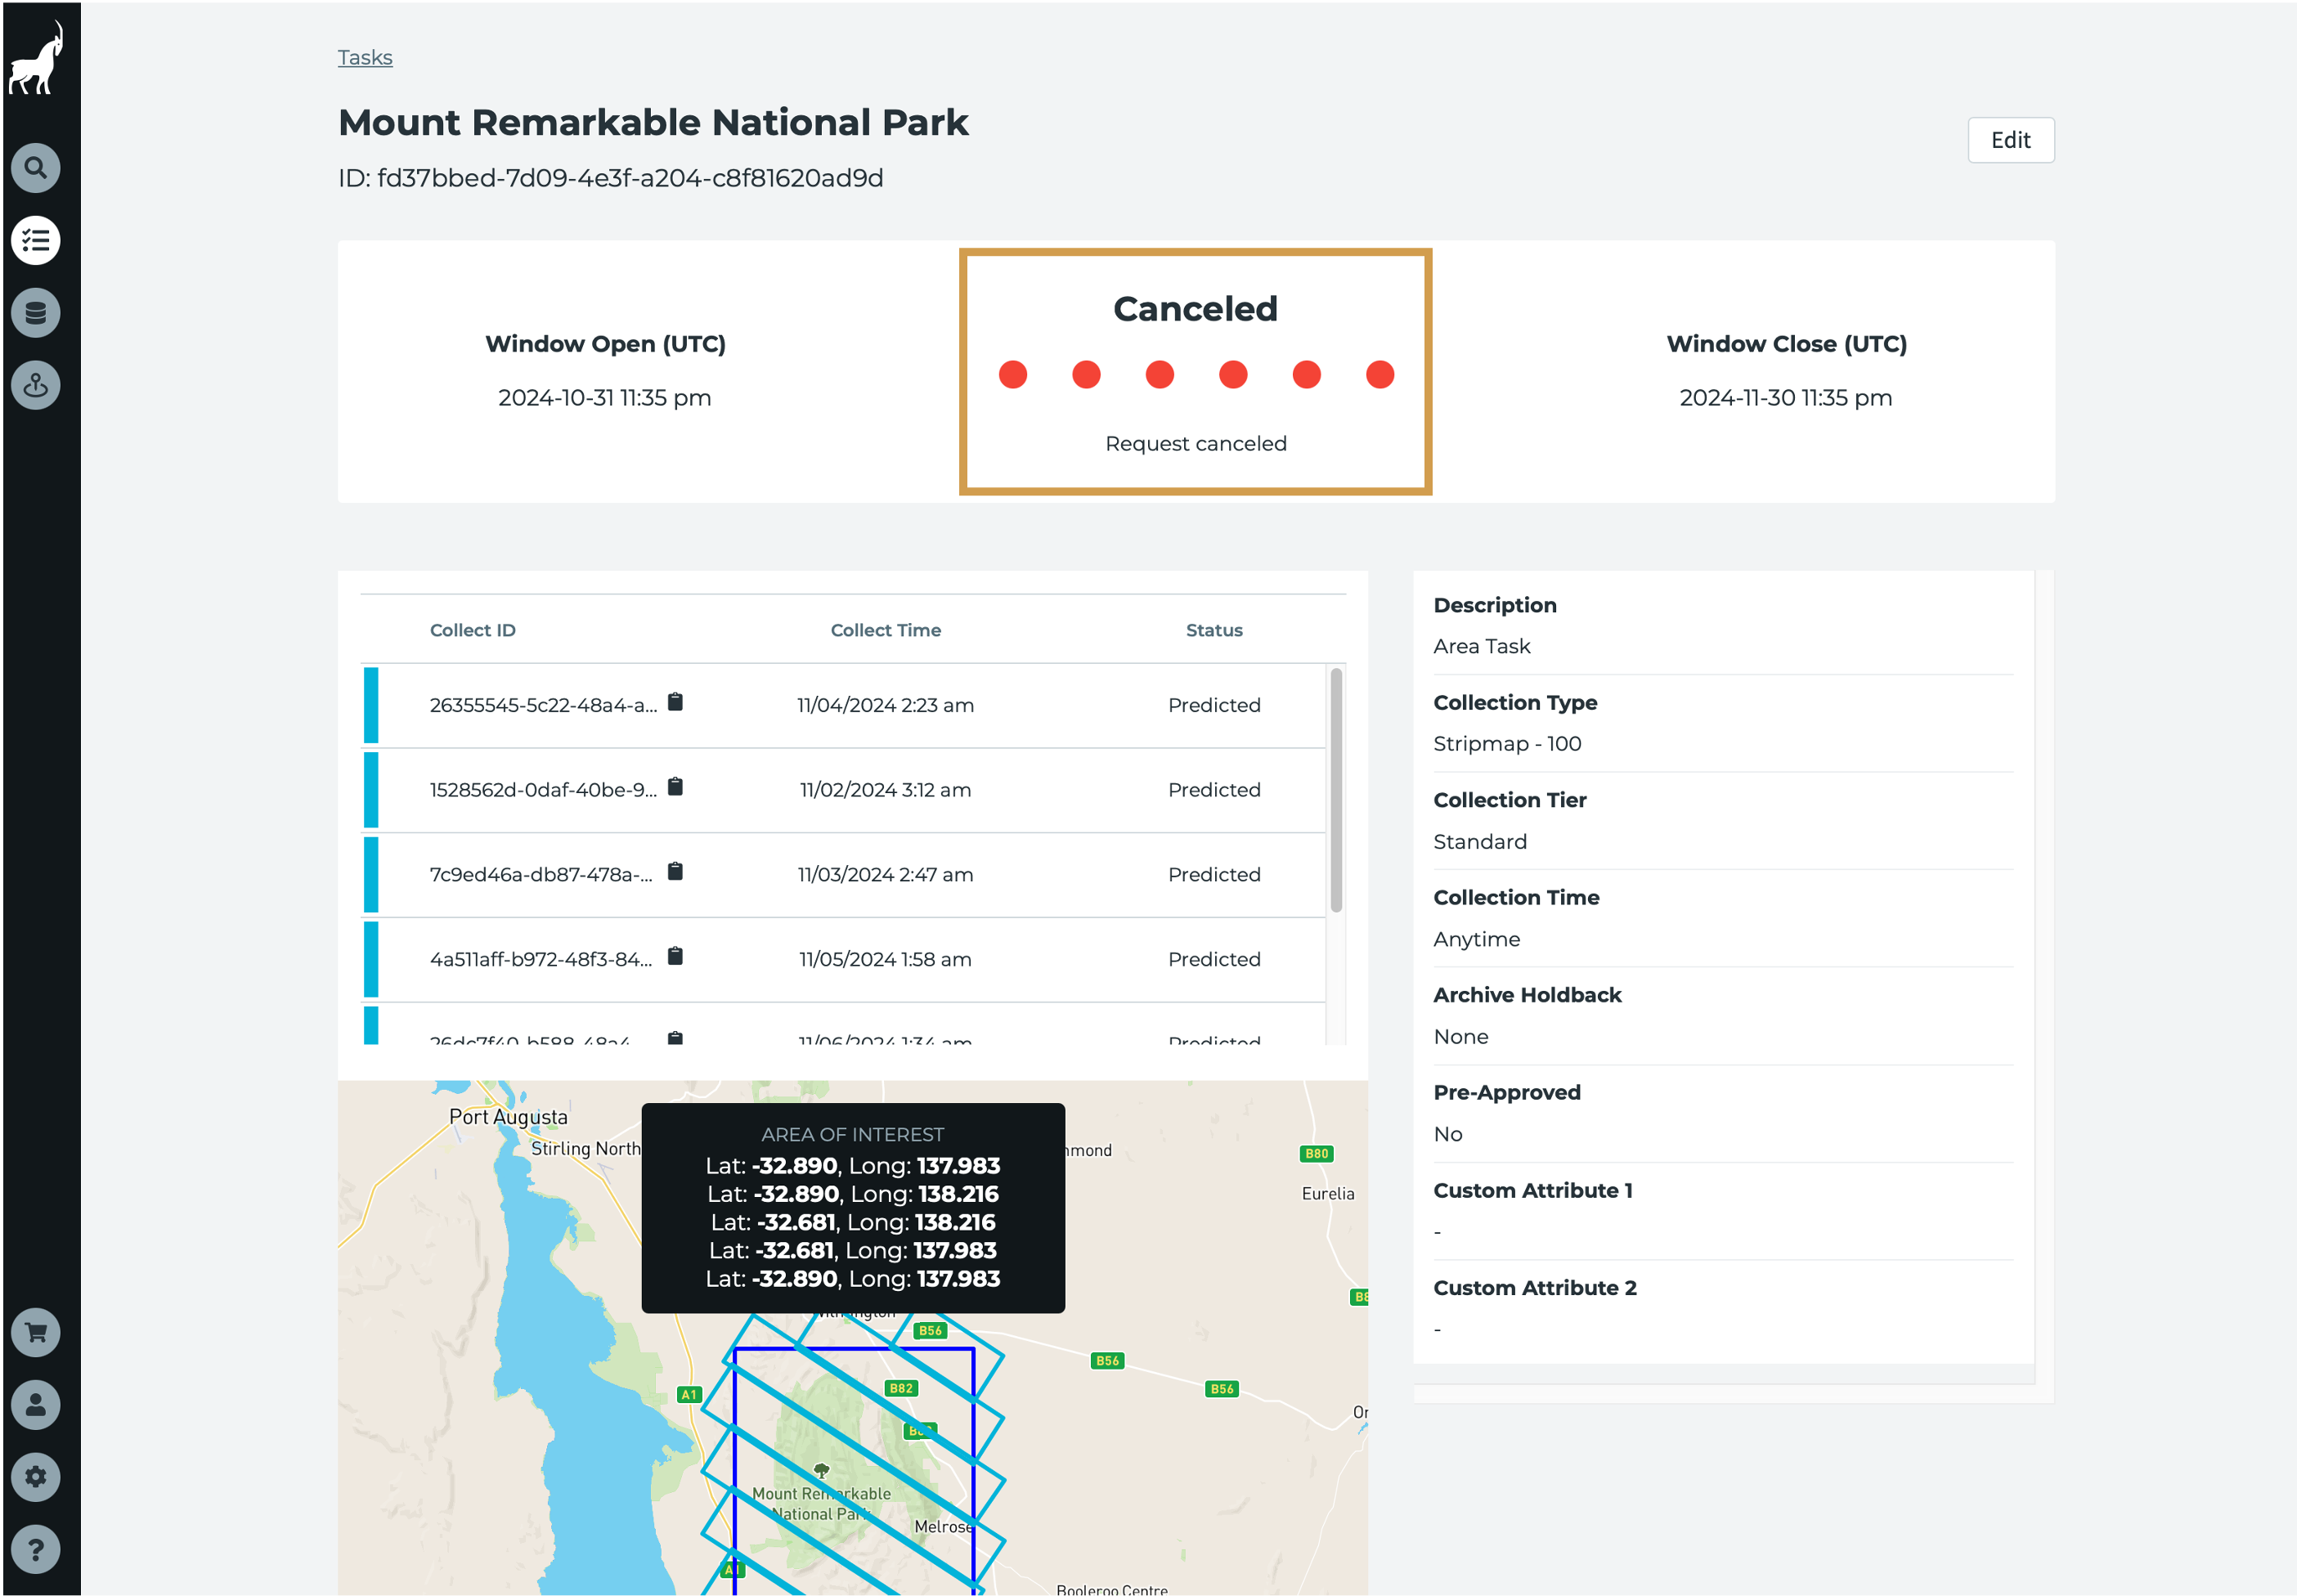The image size is (2297, 1596).
Task: Click the Anytime collection time value
Action: coord(1476,940)
